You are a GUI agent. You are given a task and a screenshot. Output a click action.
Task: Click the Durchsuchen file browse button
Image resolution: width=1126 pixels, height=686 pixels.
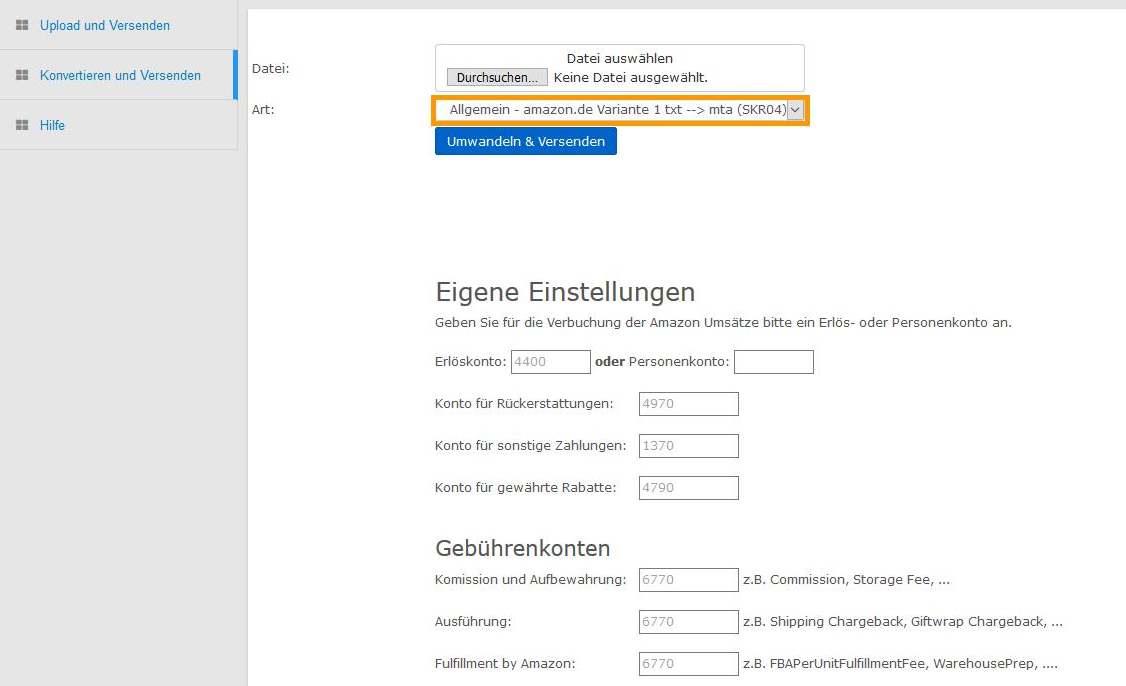point(497,77)
